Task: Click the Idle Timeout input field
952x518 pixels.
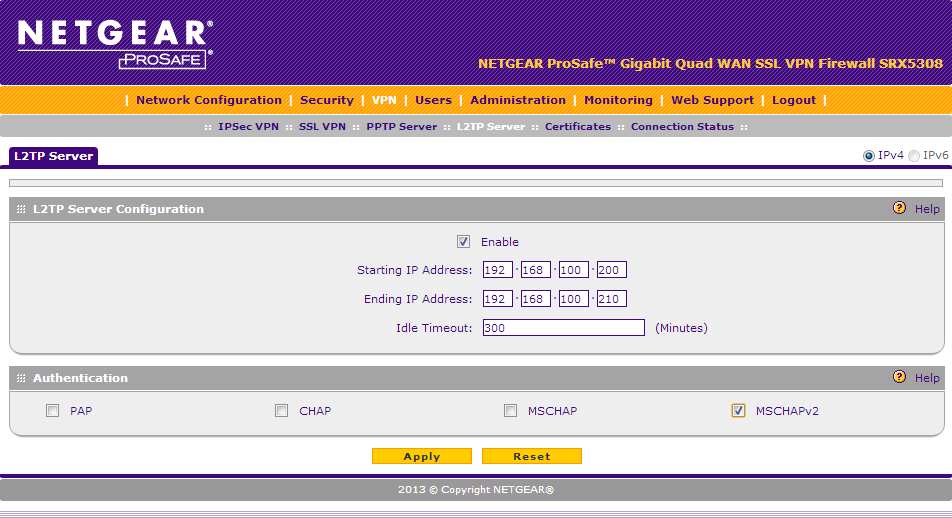Action: (563, 328)
